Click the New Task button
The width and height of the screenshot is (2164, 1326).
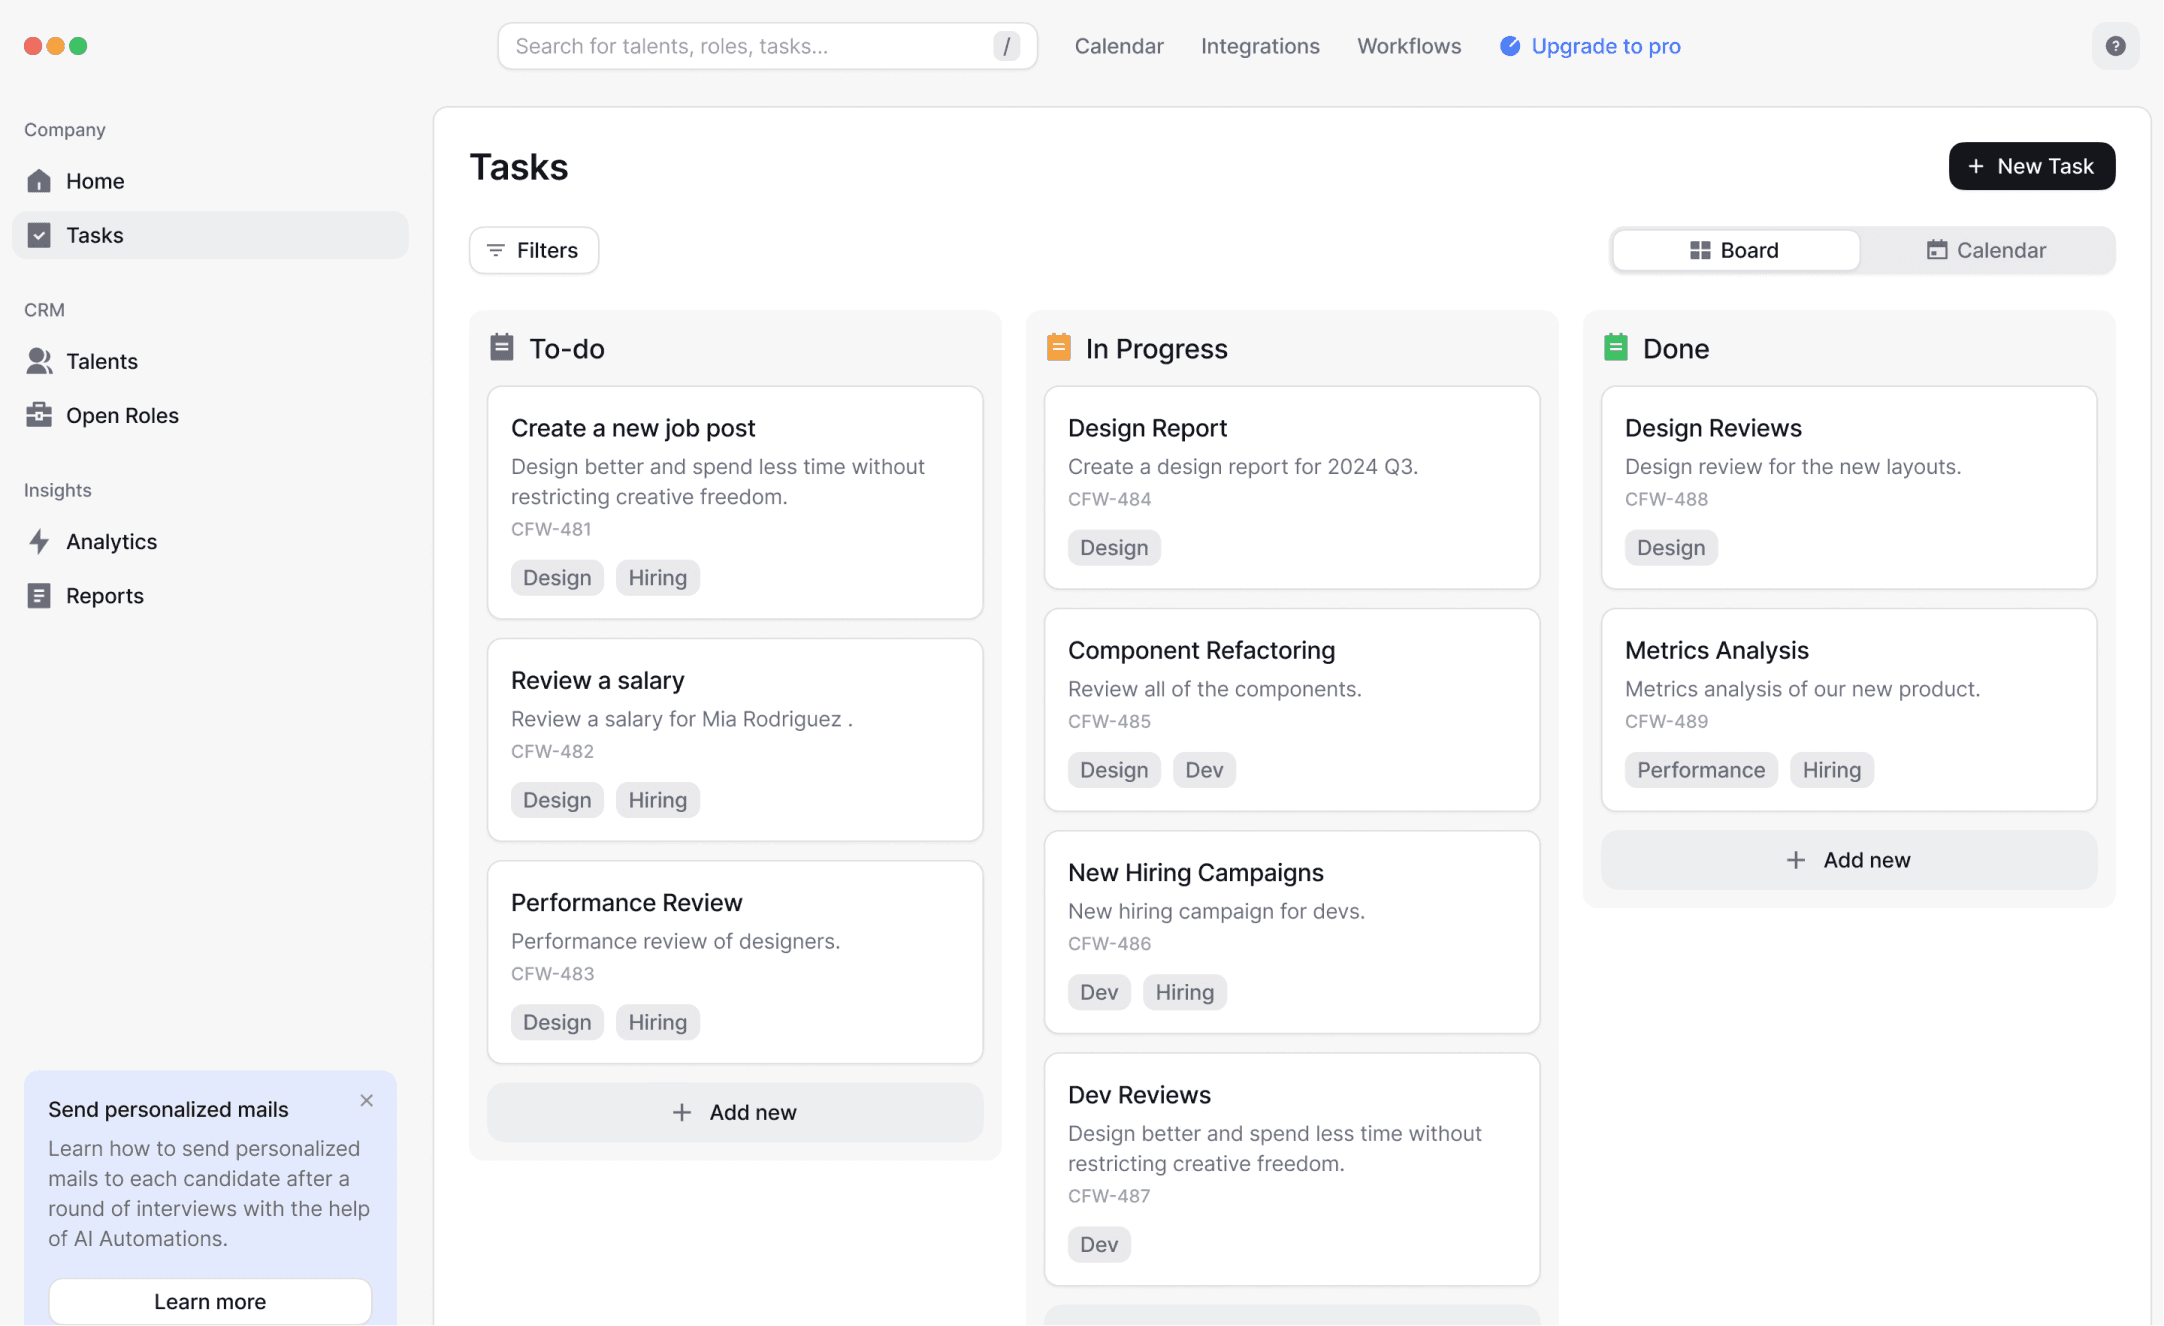pyautogui.click(x=2031, y=166)
